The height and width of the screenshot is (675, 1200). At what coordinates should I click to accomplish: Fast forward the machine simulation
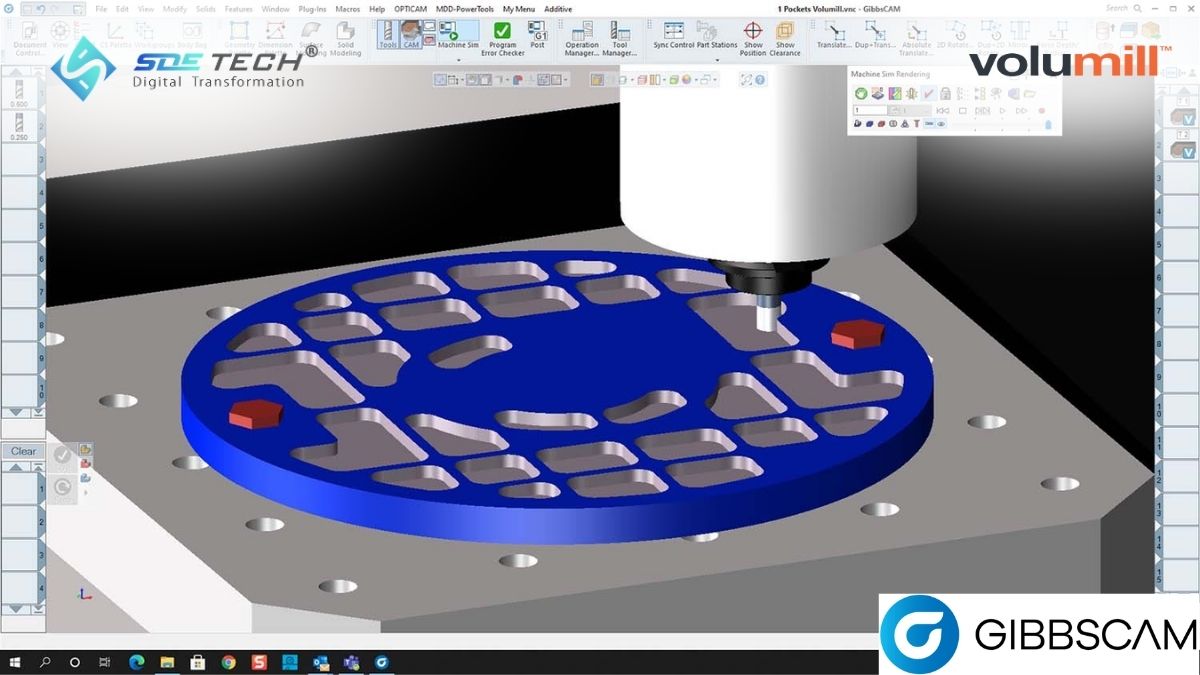point(1022,110)
